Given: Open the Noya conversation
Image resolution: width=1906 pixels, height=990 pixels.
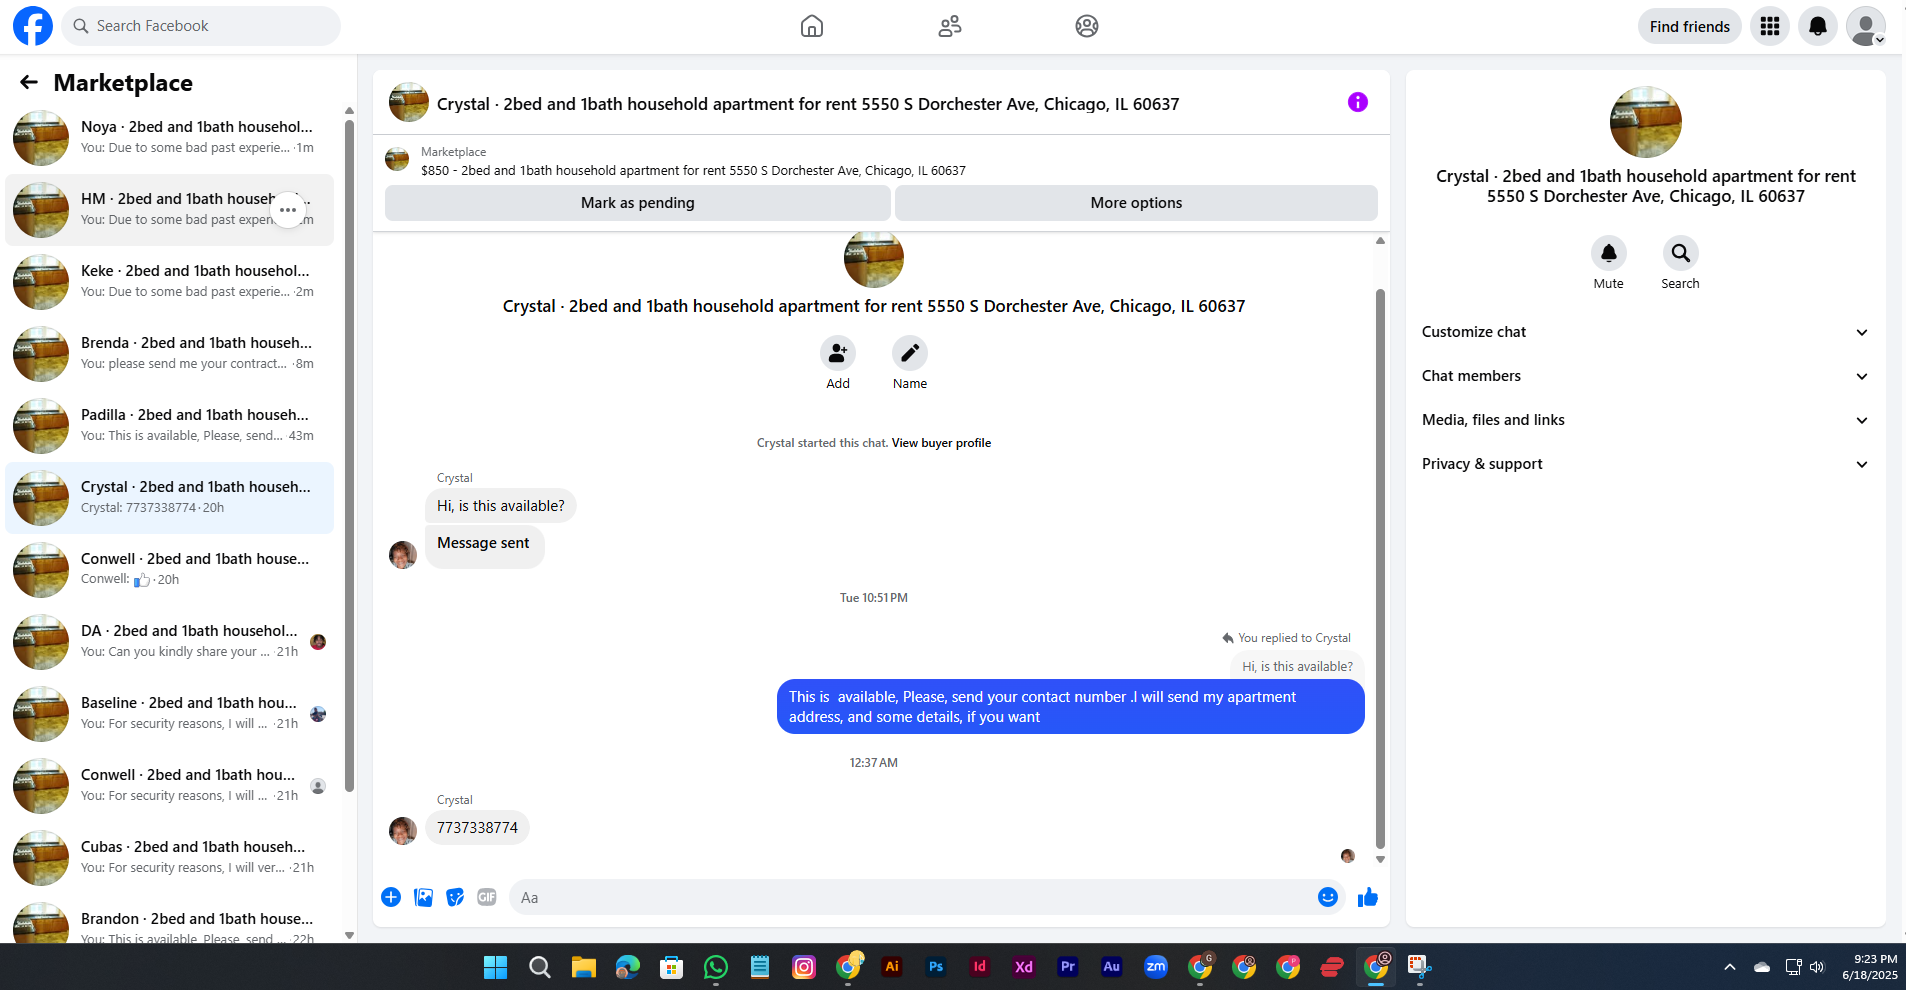Looking at the screenshot, I should pyautogui.click(x=170, y=138).
